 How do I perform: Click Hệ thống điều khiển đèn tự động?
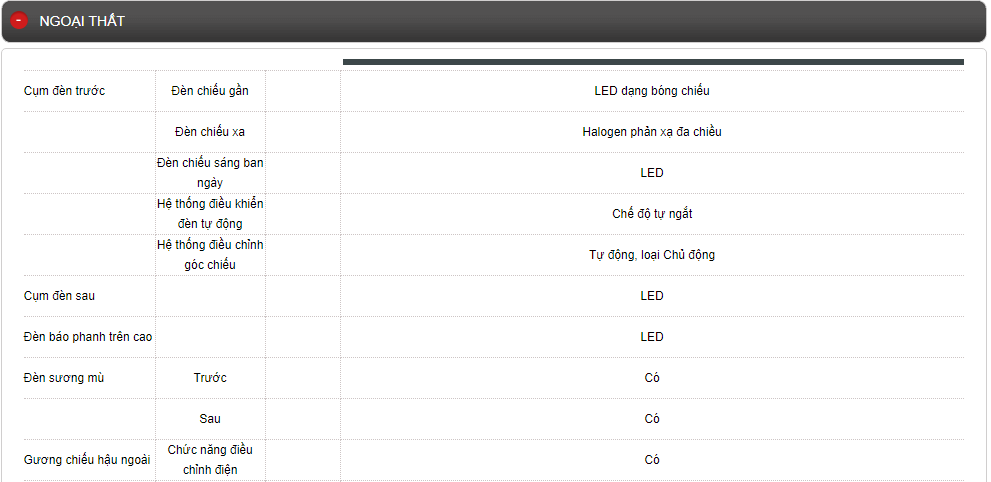click(210, 213)
